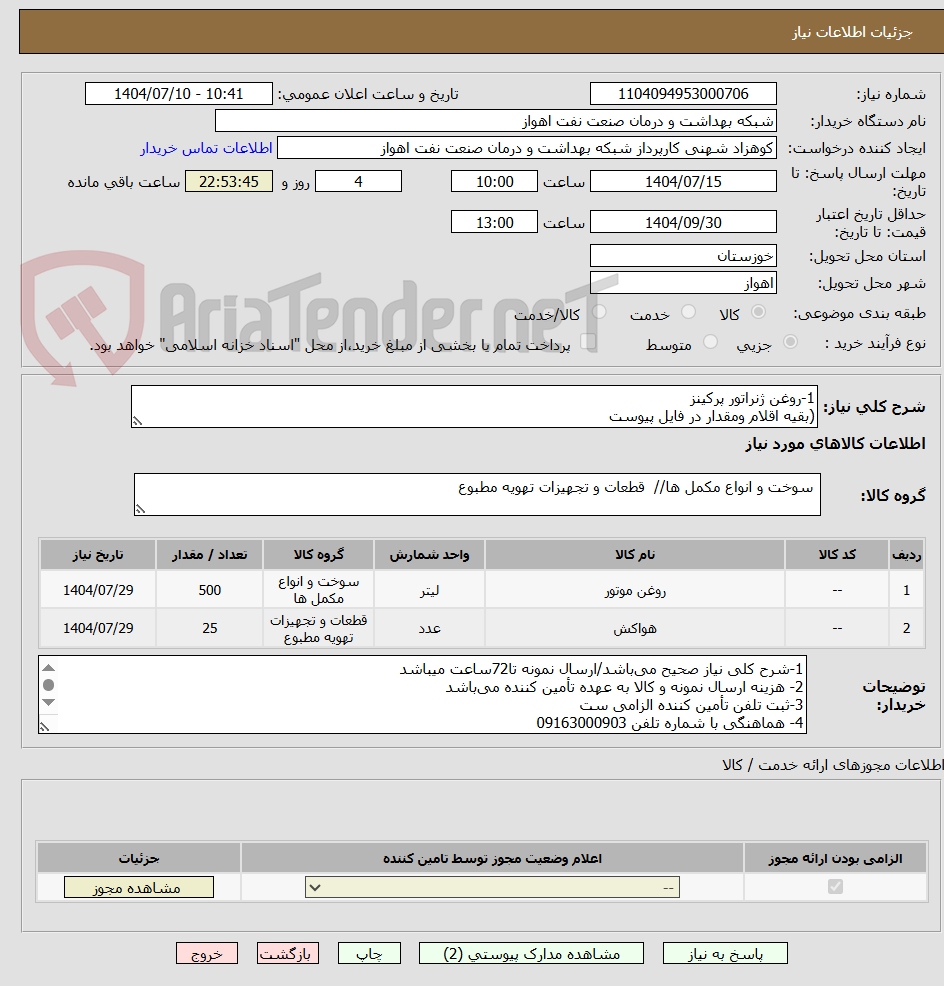Click the scrollbar thumb of the توضیحات field
The width and height of the screenshot is (944, 986).
(48, 685)
